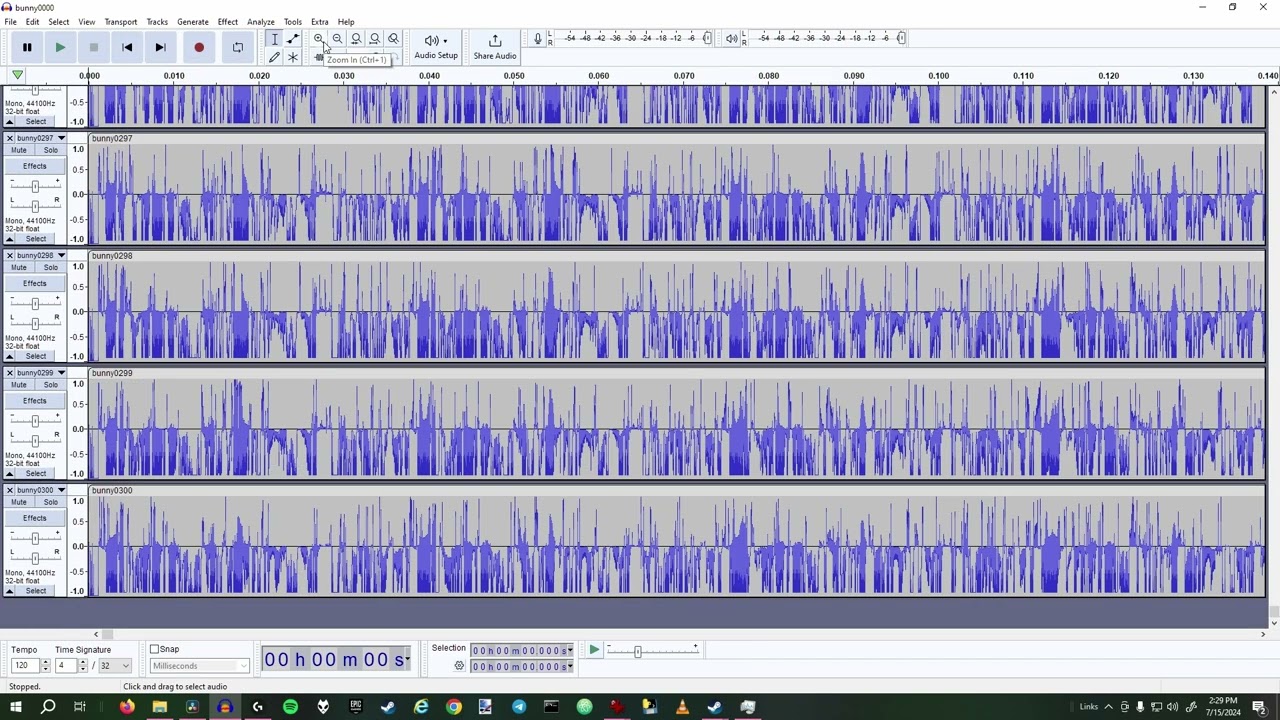1280x720 pixels.
Task: Click the microphone record meter icon
Action: tap(538, 39)
